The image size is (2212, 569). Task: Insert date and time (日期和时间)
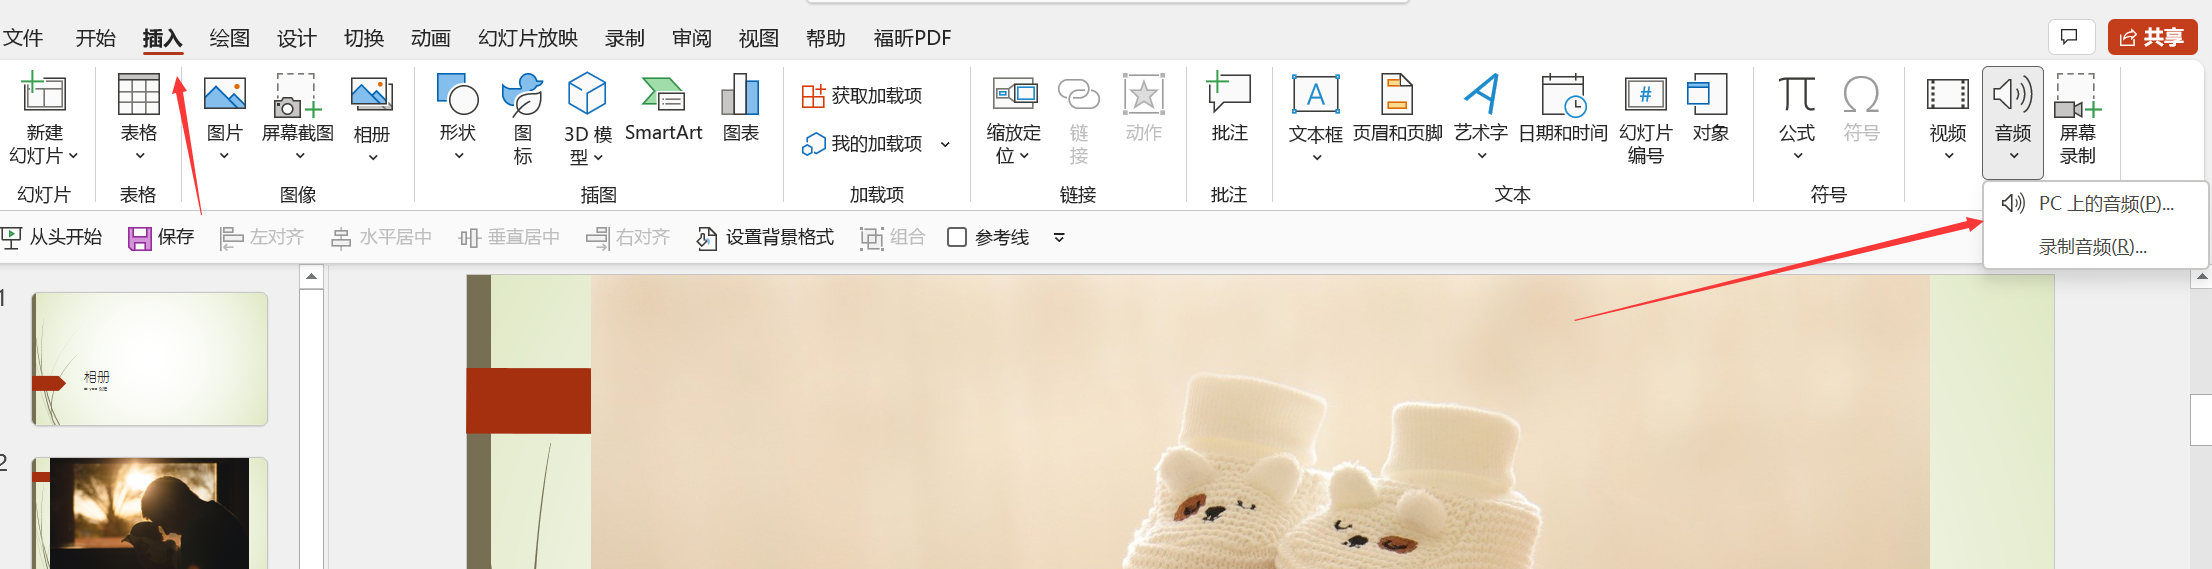tap(1563, 108)
